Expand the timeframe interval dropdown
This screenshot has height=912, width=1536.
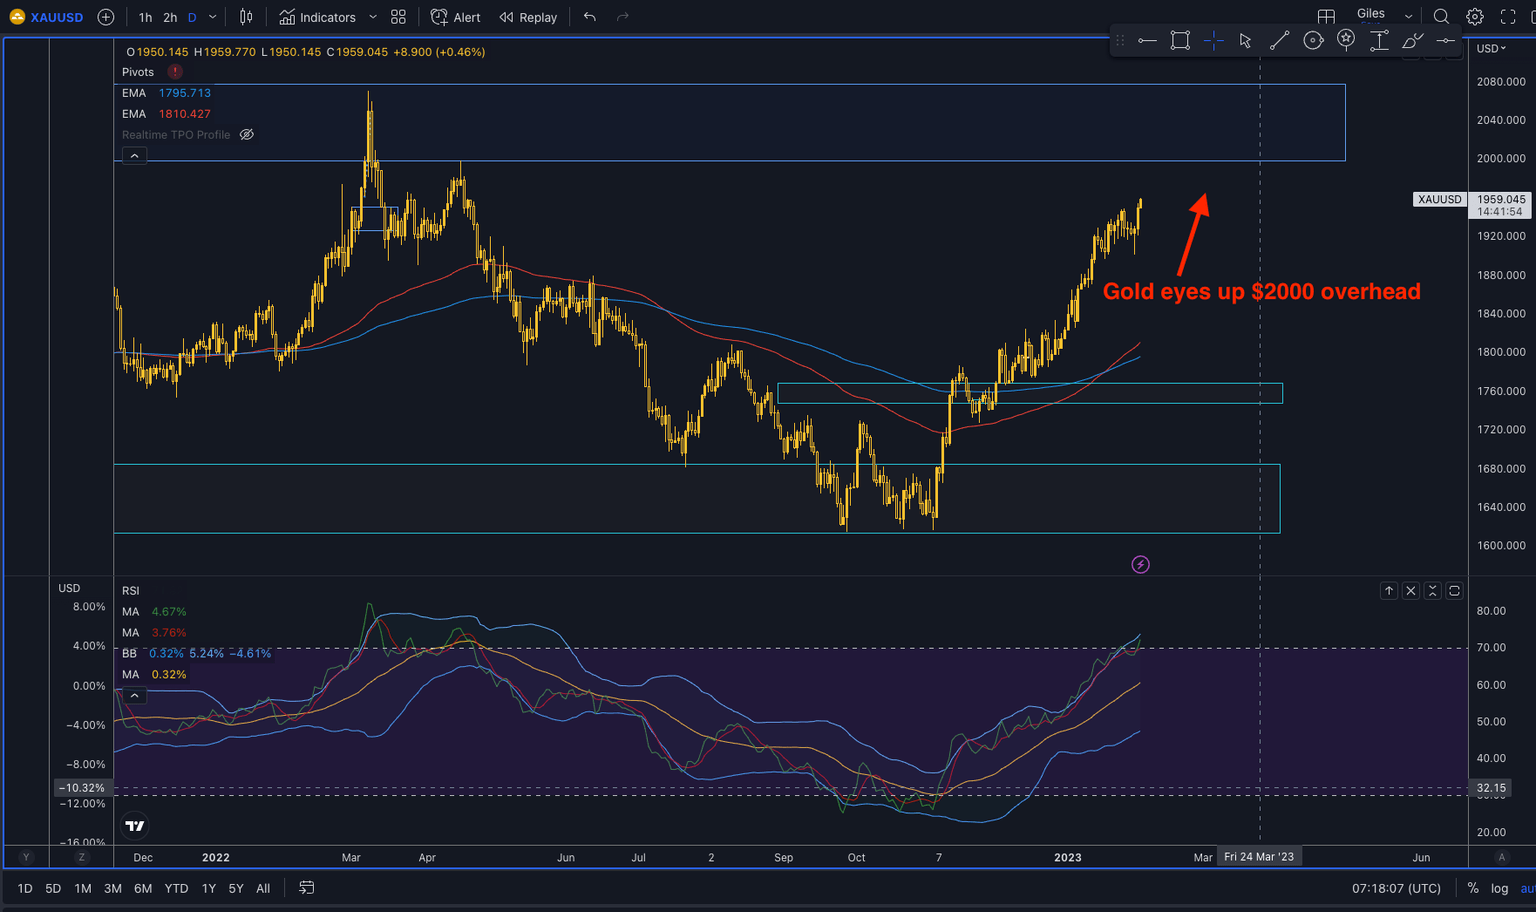coord(212,17)
